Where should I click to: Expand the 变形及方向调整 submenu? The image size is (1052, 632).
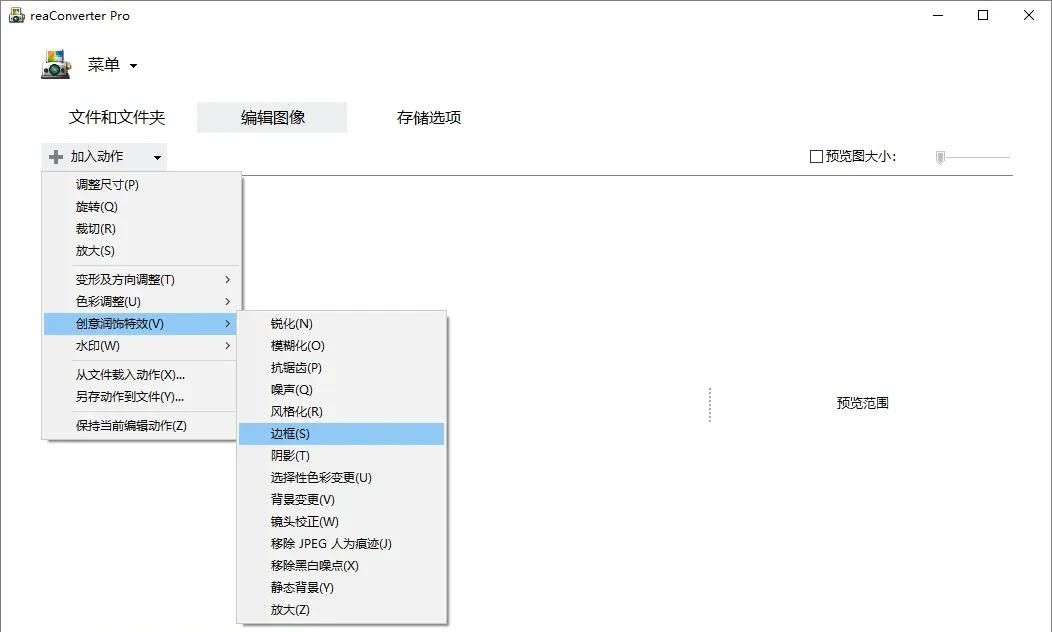click(120, 279)
